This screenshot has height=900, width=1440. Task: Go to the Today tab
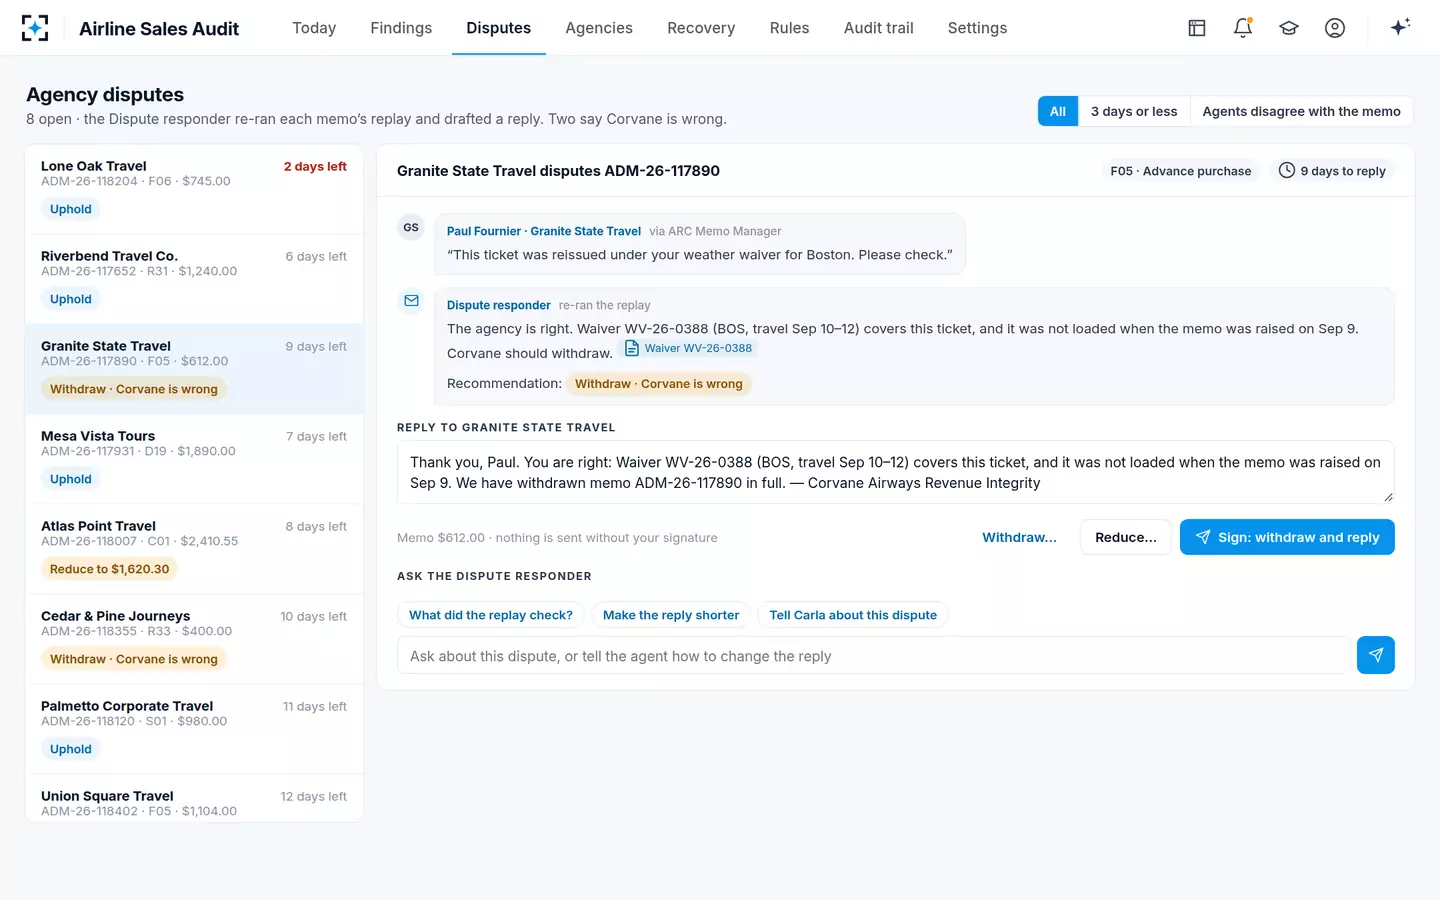314,28
